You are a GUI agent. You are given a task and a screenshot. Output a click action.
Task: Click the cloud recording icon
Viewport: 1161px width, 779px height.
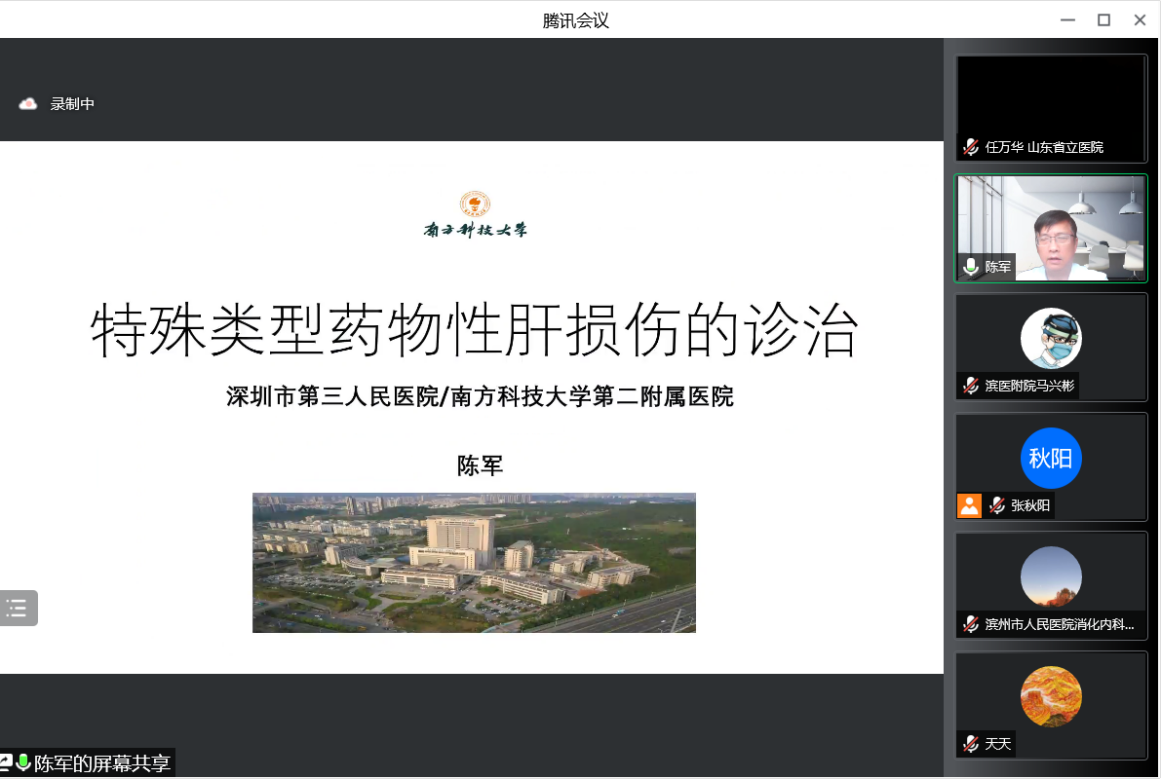point(28,104)
